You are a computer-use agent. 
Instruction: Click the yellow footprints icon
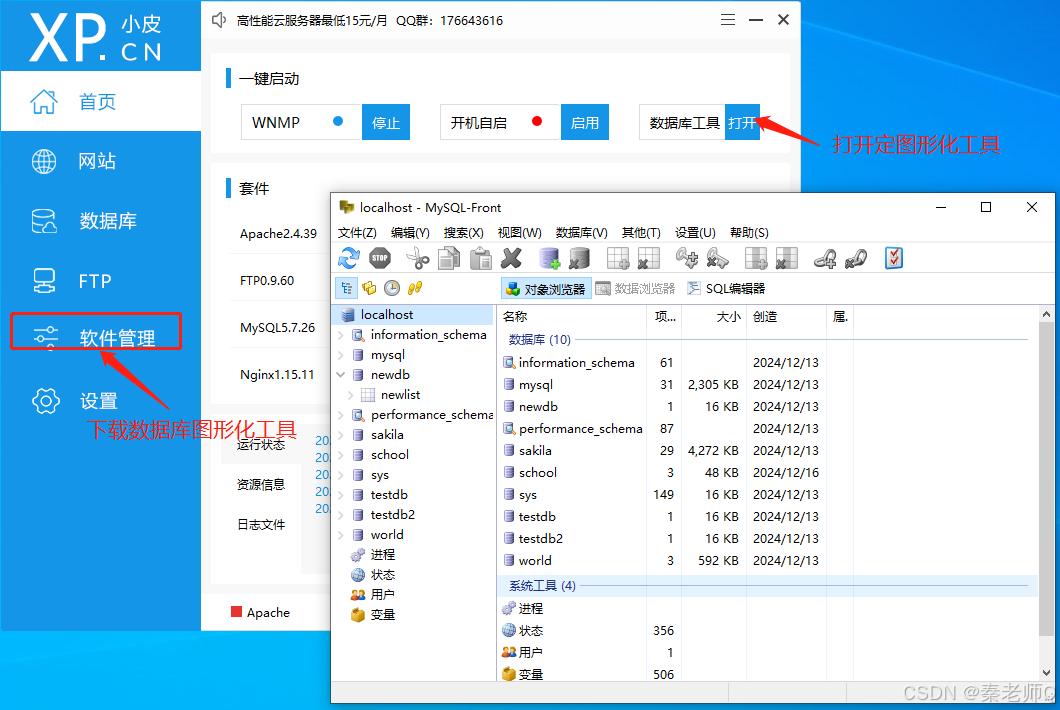pos(414,288)
